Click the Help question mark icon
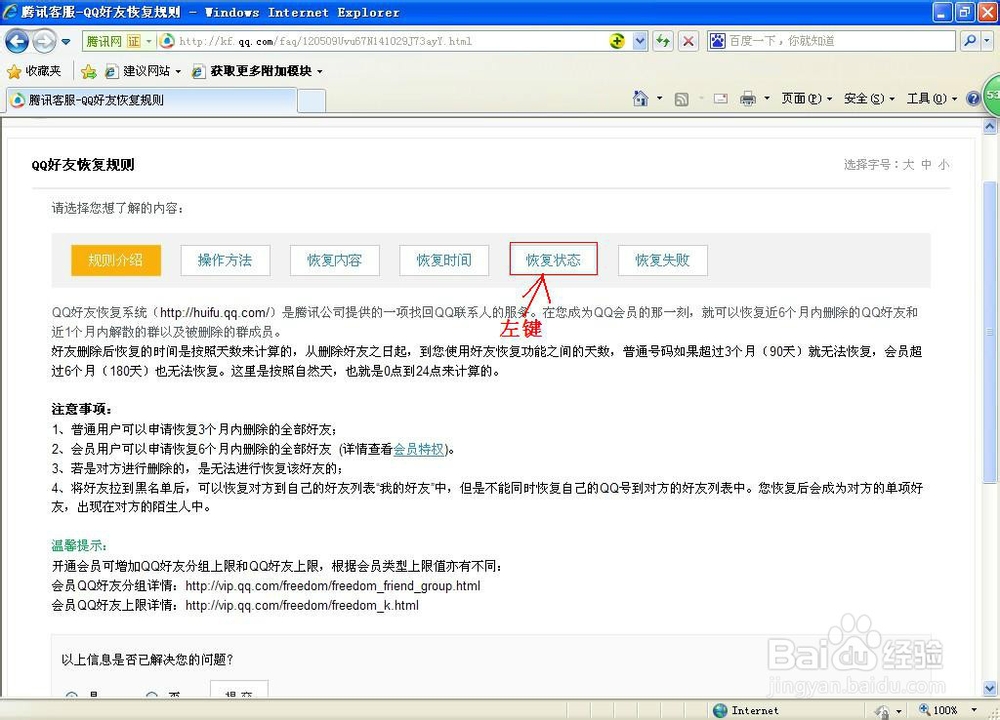This screenshot has width=1000, height=720. pos(973,98)
